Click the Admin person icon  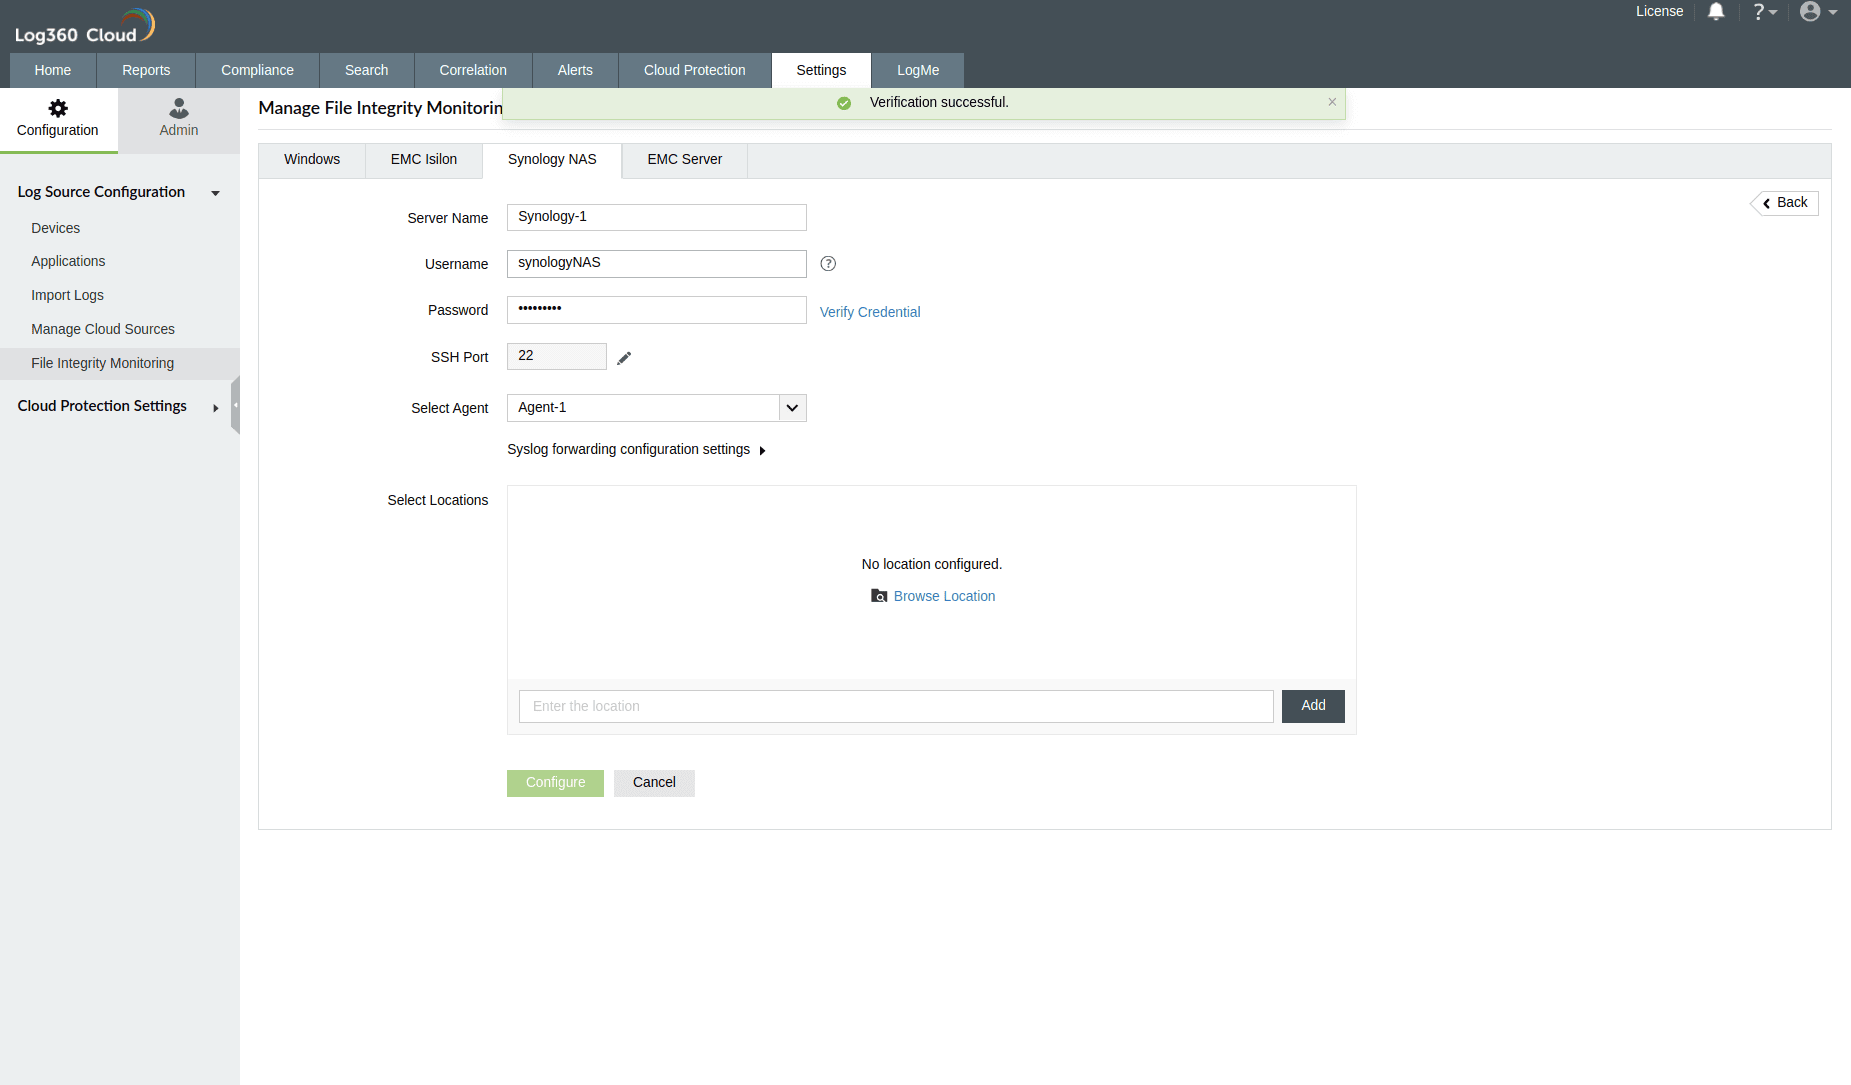click(x=179, y=108)
